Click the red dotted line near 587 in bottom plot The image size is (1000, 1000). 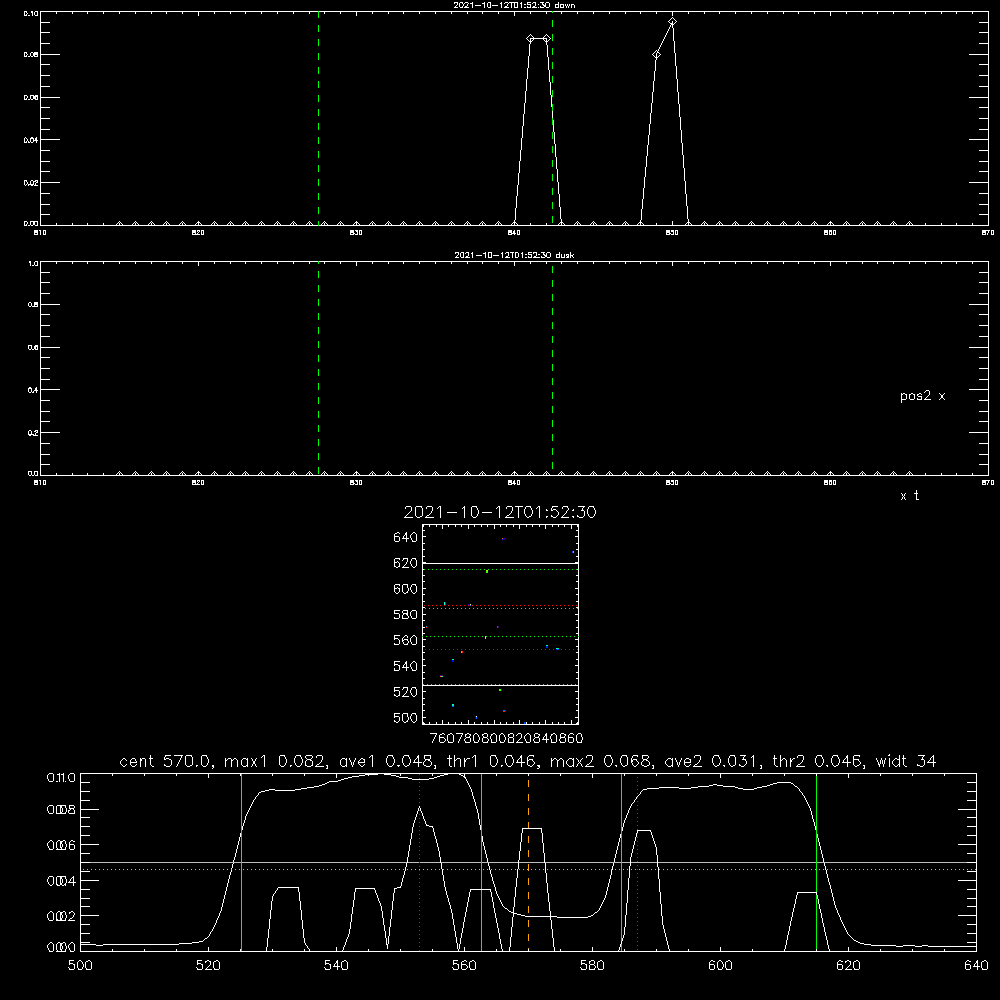pyautogui.click(x=637, y=861)
